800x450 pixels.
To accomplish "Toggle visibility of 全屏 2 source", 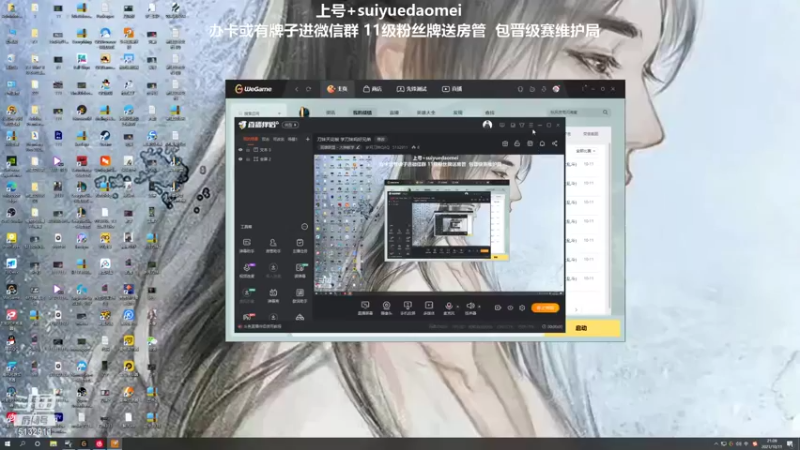I will coord(241,159).
